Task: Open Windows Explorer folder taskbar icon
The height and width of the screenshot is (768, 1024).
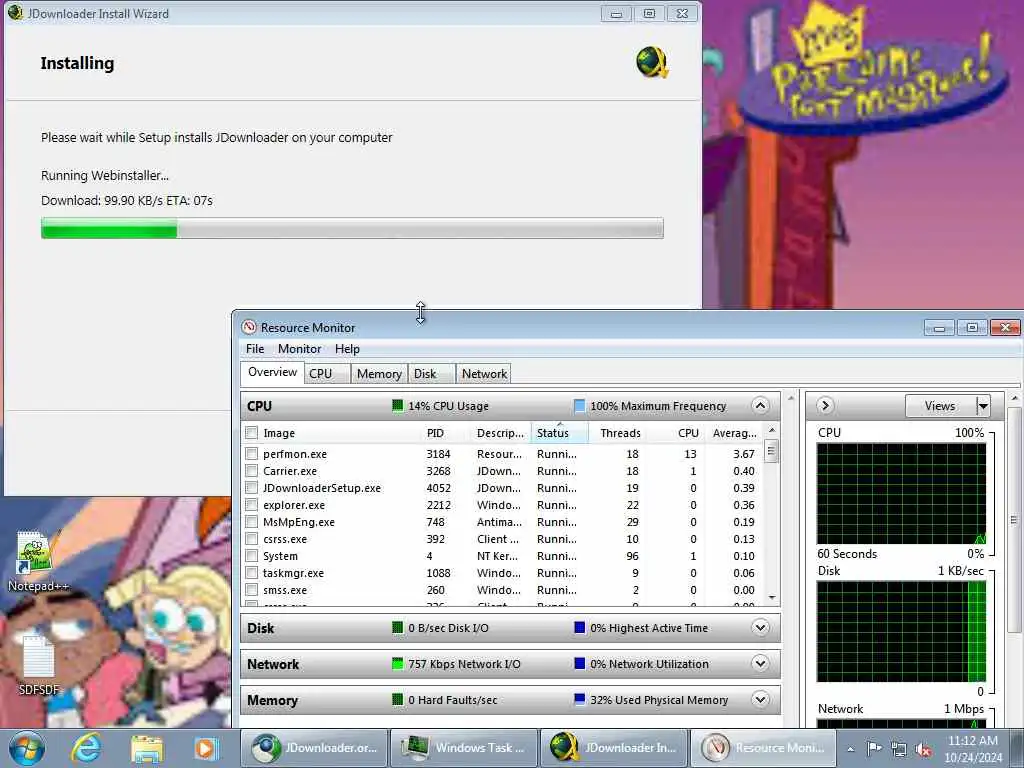Action: tap(146, 748)
